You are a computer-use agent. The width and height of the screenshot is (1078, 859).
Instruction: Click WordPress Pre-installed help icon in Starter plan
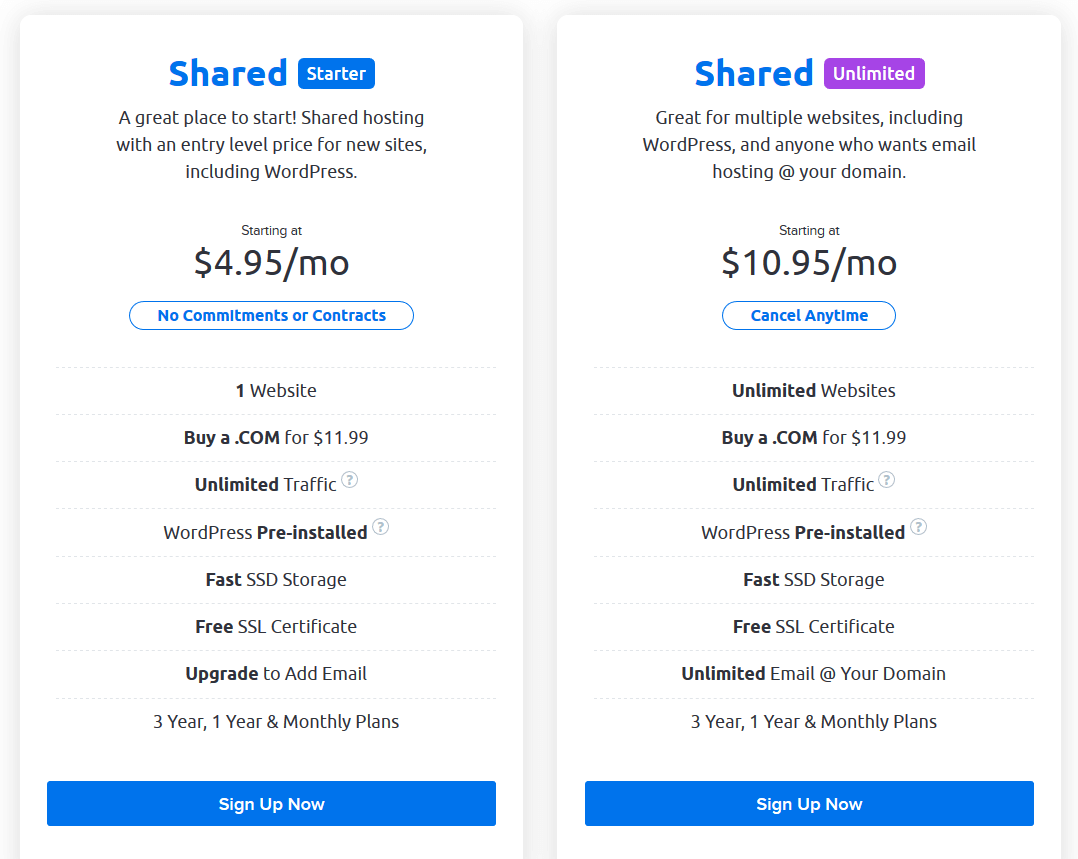(380, 527)
